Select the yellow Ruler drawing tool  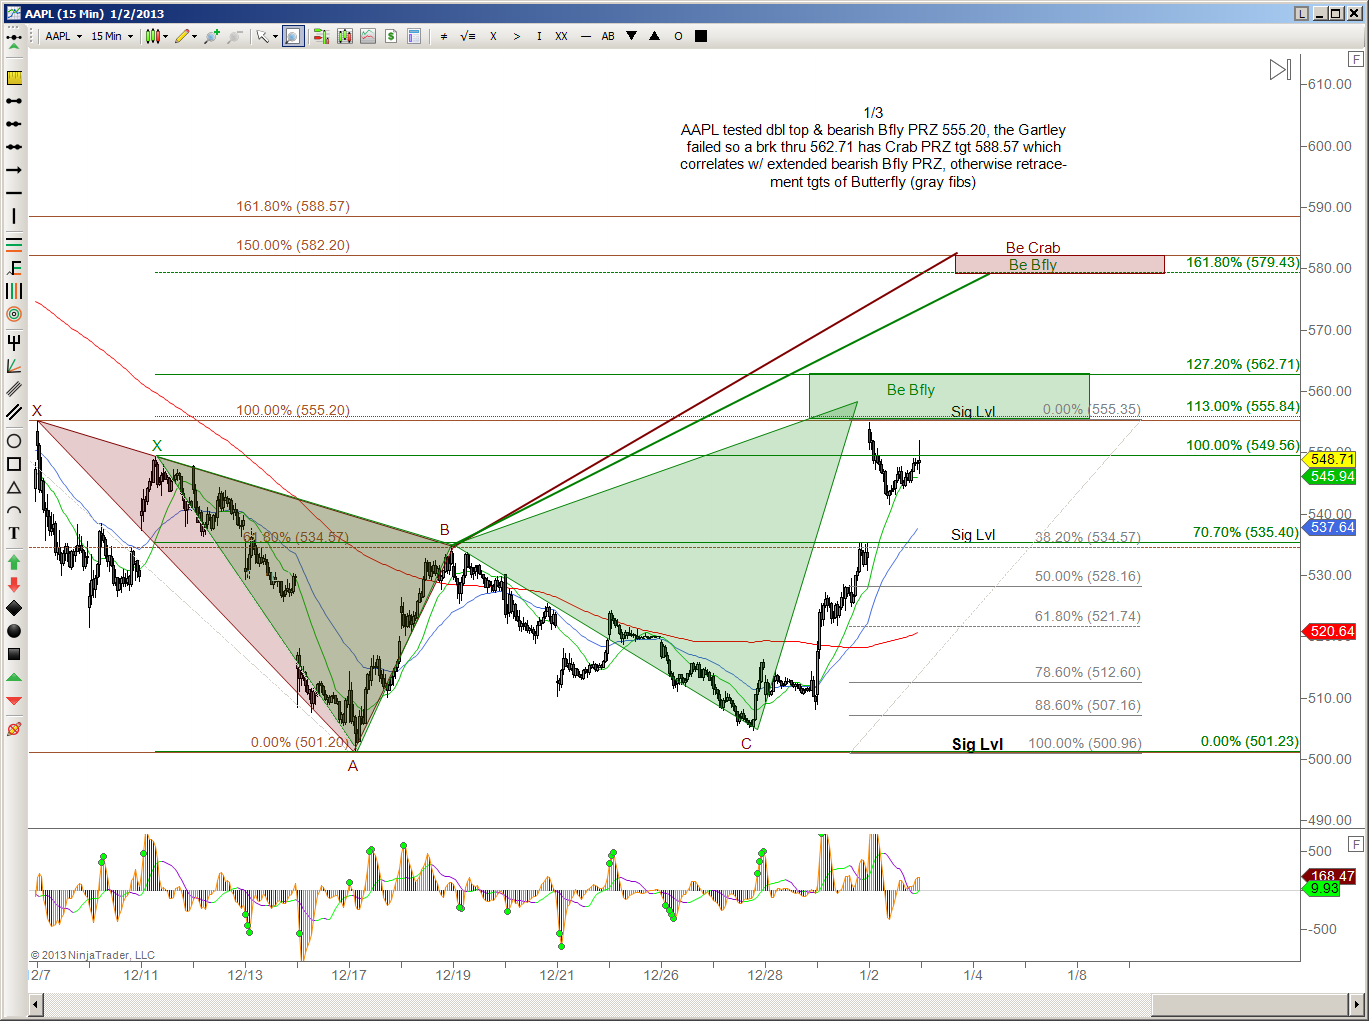tap(14, 78)
